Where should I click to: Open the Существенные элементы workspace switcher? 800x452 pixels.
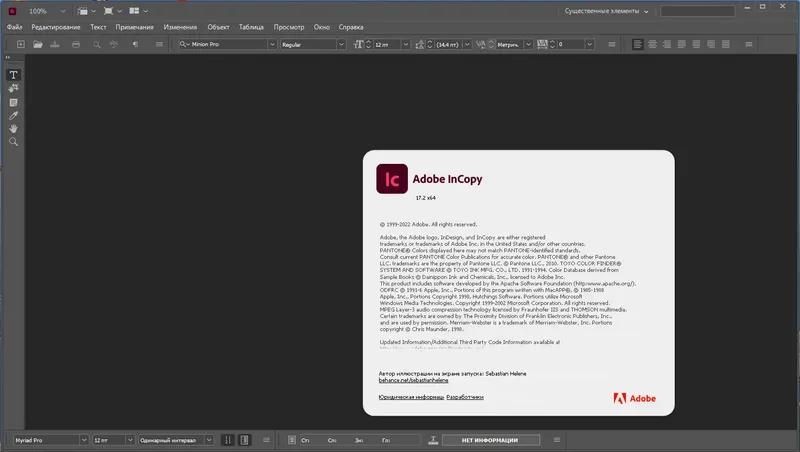tap(606, 11)
